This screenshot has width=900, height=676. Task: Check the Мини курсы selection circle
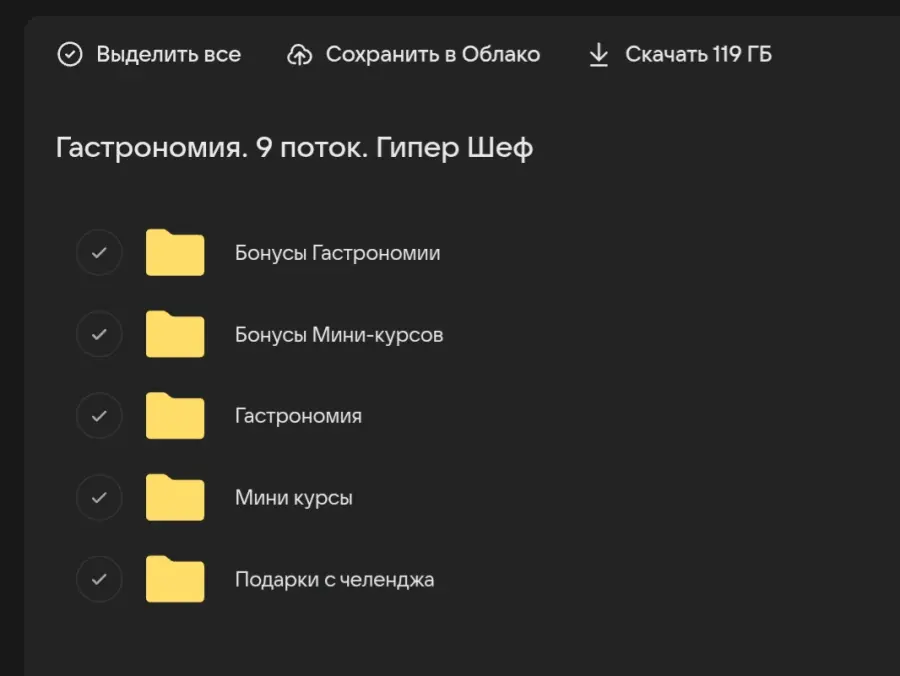click(99, 497)
